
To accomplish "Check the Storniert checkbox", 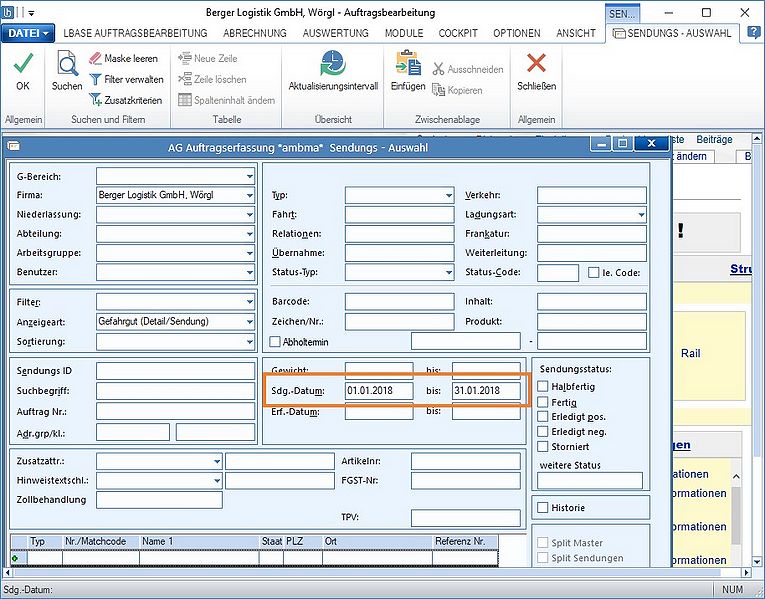I will (x=543, y=446).
